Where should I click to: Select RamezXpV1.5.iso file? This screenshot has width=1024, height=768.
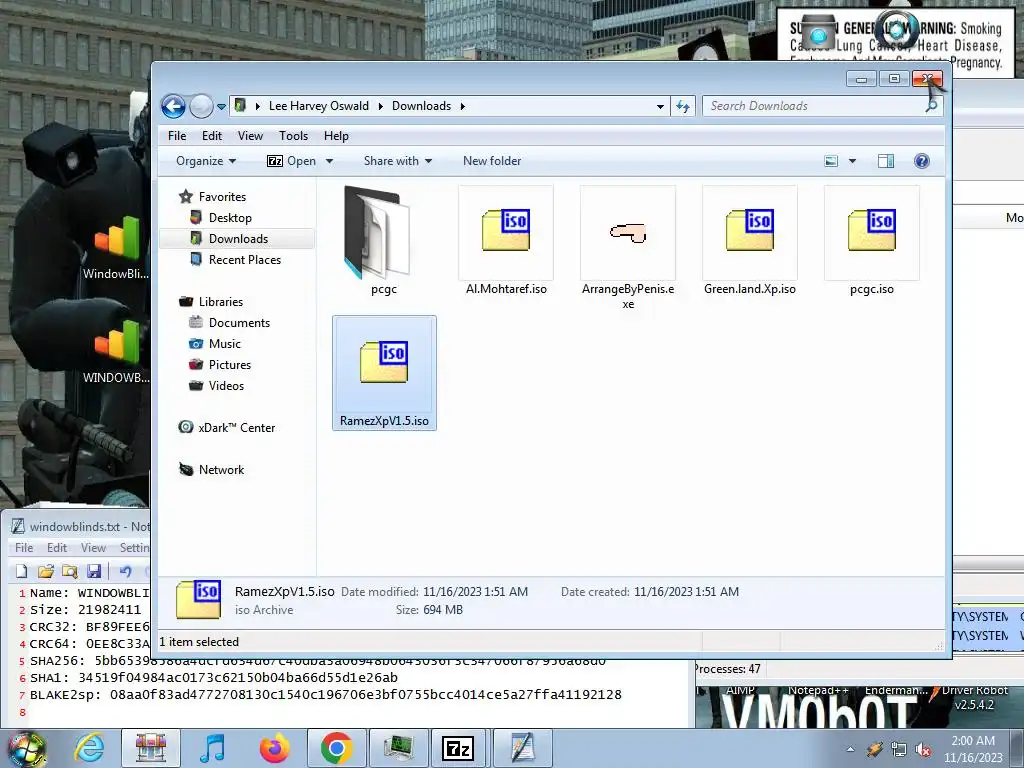point(384,373)
